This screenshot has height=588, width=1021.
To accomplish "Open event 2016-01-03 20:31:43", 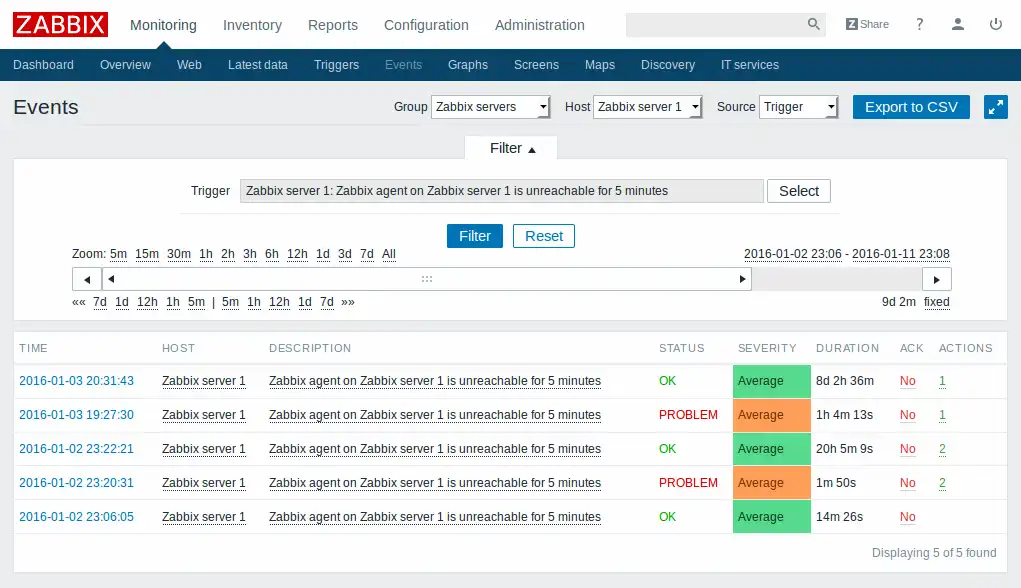I will 76,381.
